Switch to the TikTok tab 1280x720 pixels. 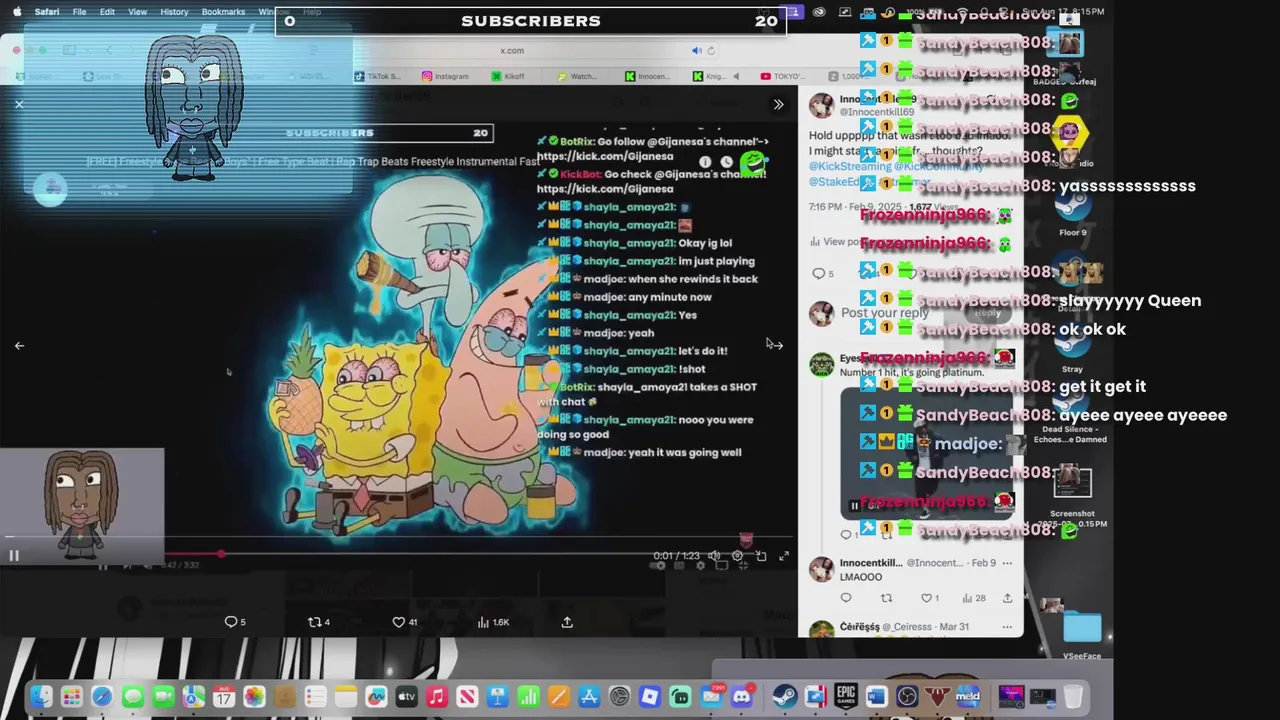point(377,76)
